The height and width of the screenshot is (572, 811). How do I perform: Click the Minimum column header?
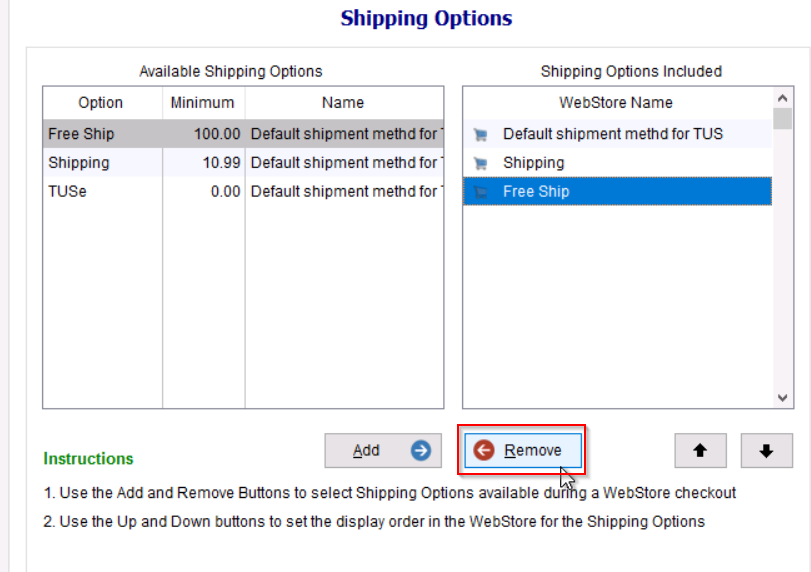pos(202,103)
